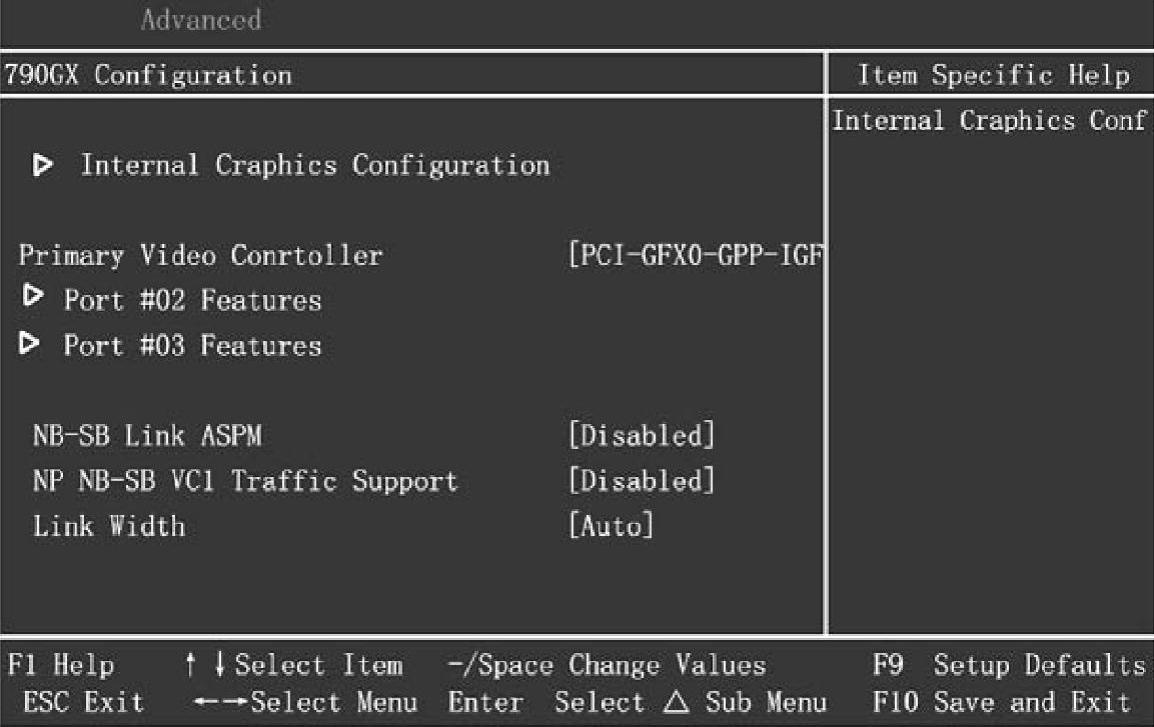Change Primary Video Conrtoller PCI-GFX0-GPP-IGF value
This screenshot has height=727, width=1154.
(695, 255)
